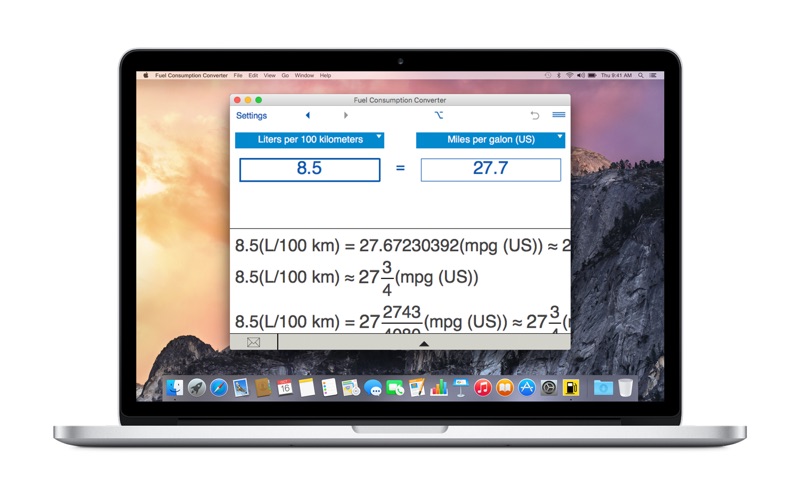This screenshot has height=500, width=800.
Task: Open the App Store icon in the Dock
Action: (527, 388)
